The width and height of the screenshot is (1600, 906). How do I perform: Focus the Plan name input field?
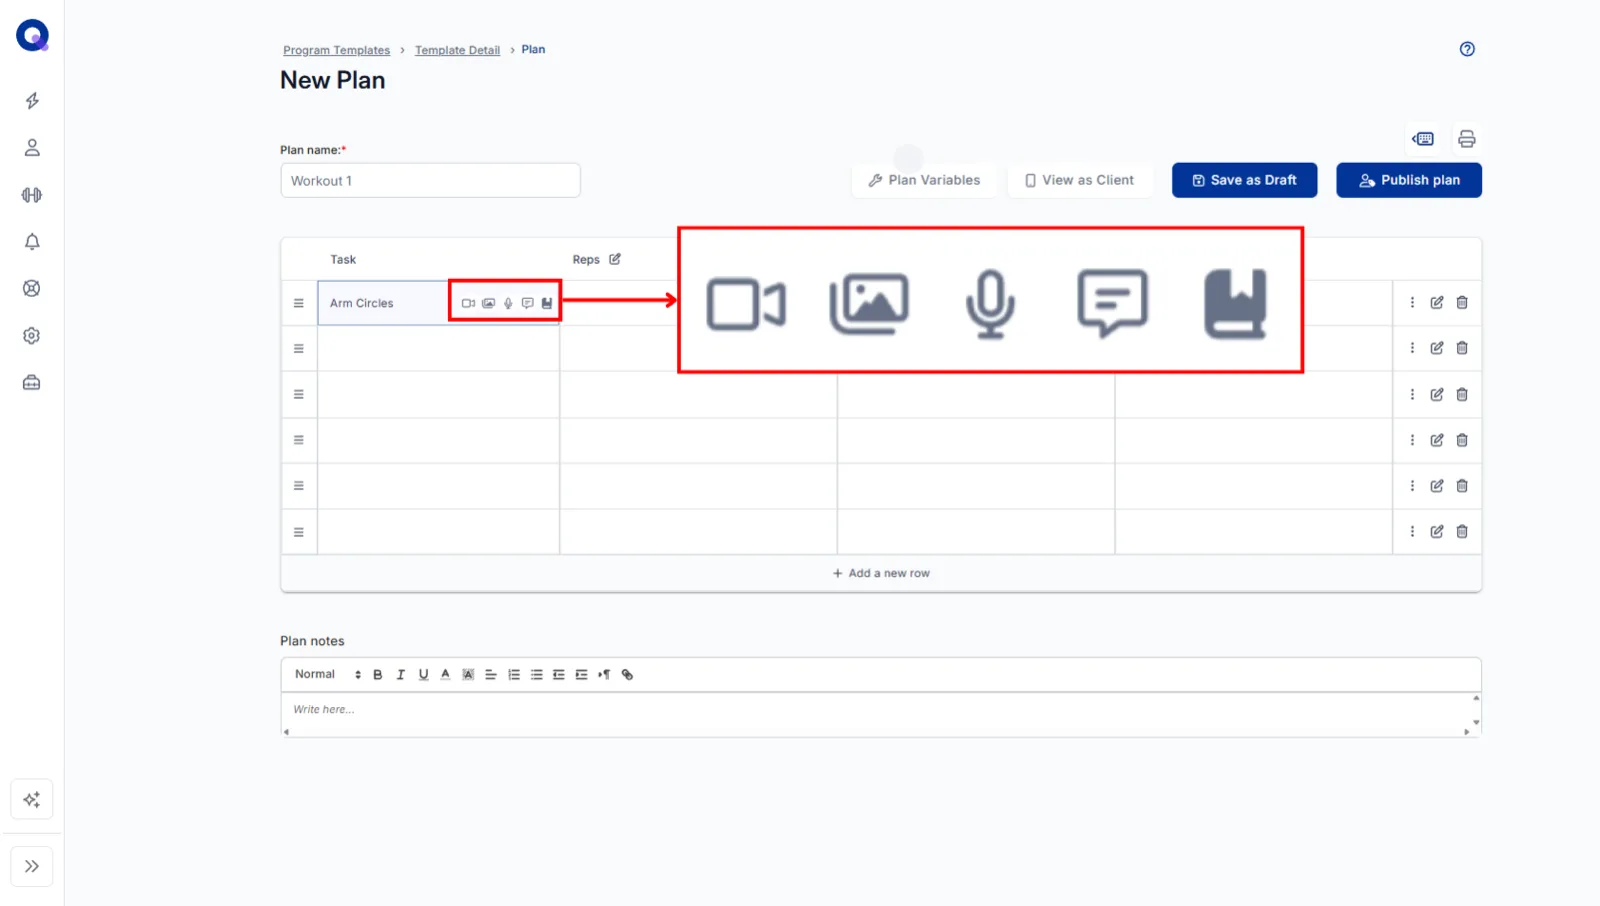click(x=430, y=181)
